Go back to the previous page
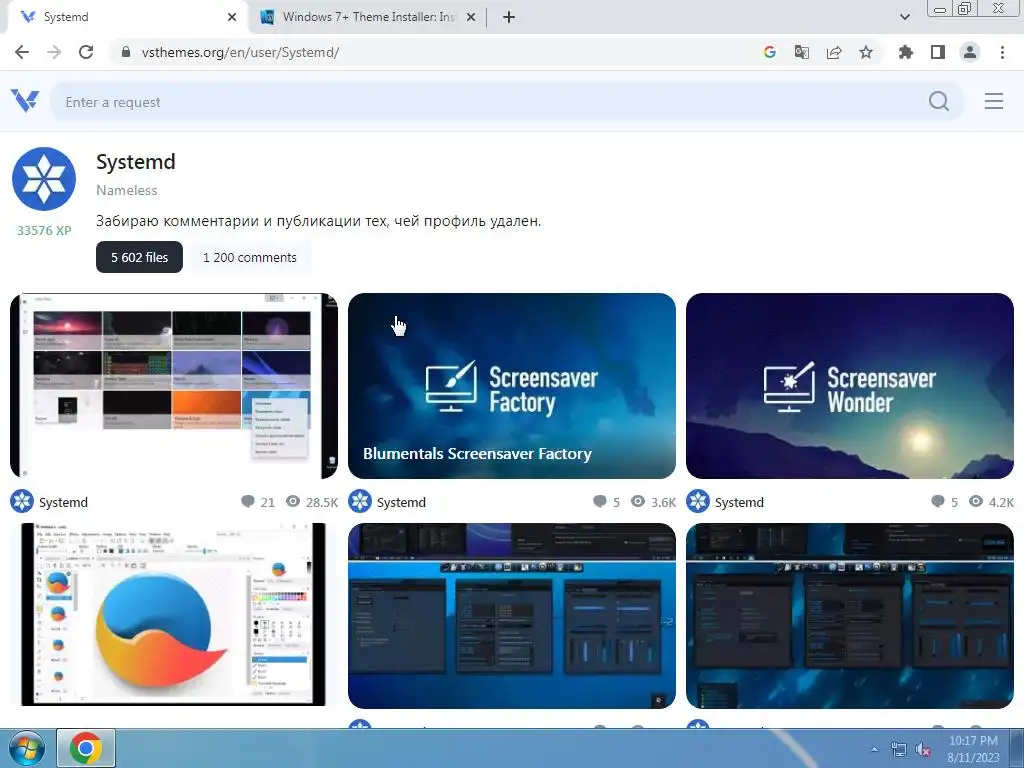Viewport: 1024px width, 768px height. (x=22, y=52)
